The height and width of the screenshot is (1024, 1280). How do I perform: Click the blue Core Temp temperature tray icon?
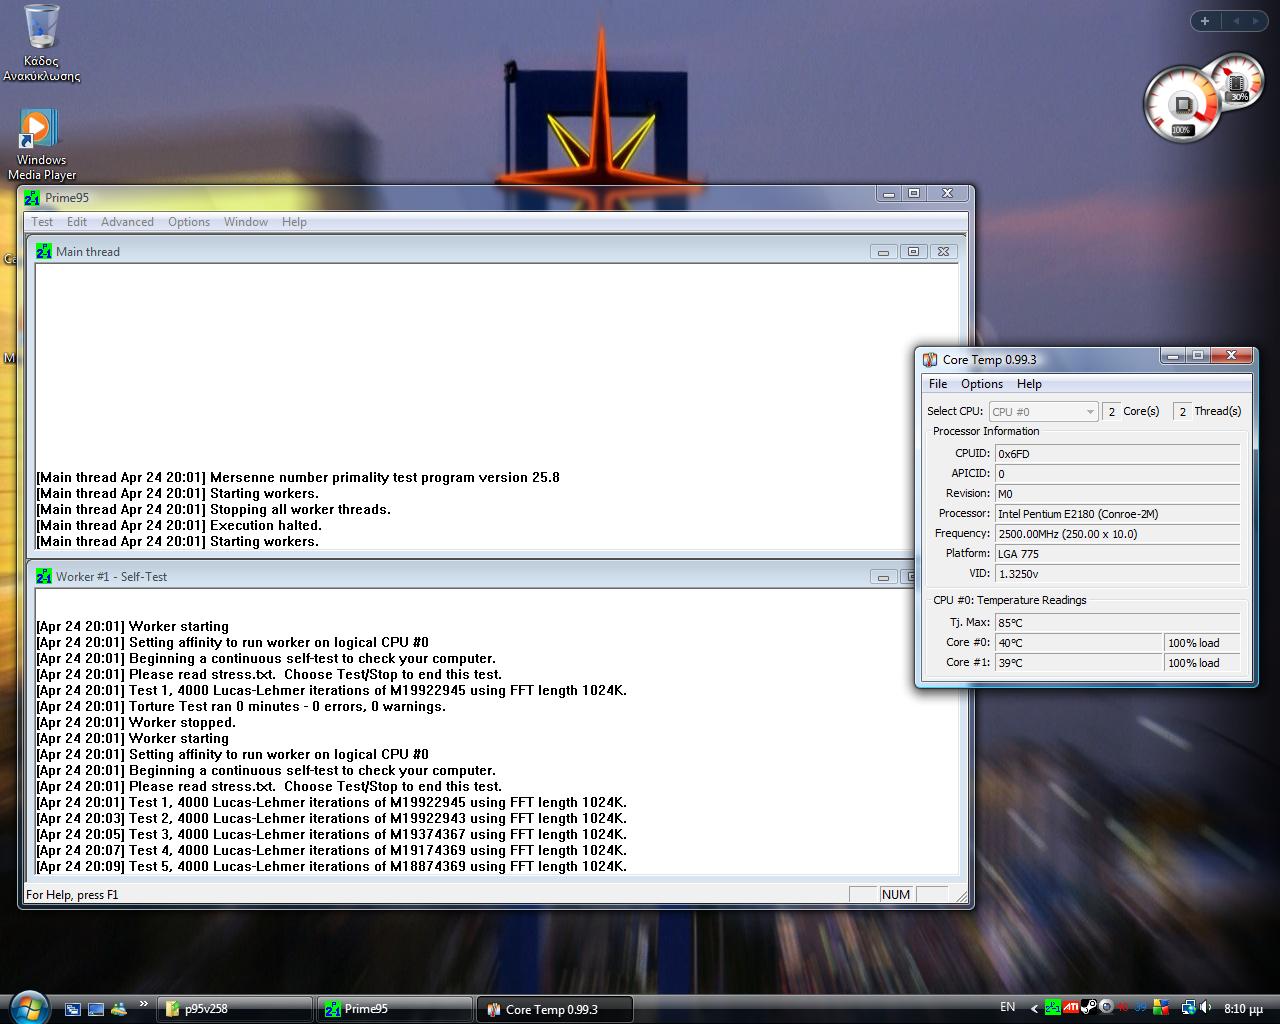coord(1140,1008)
